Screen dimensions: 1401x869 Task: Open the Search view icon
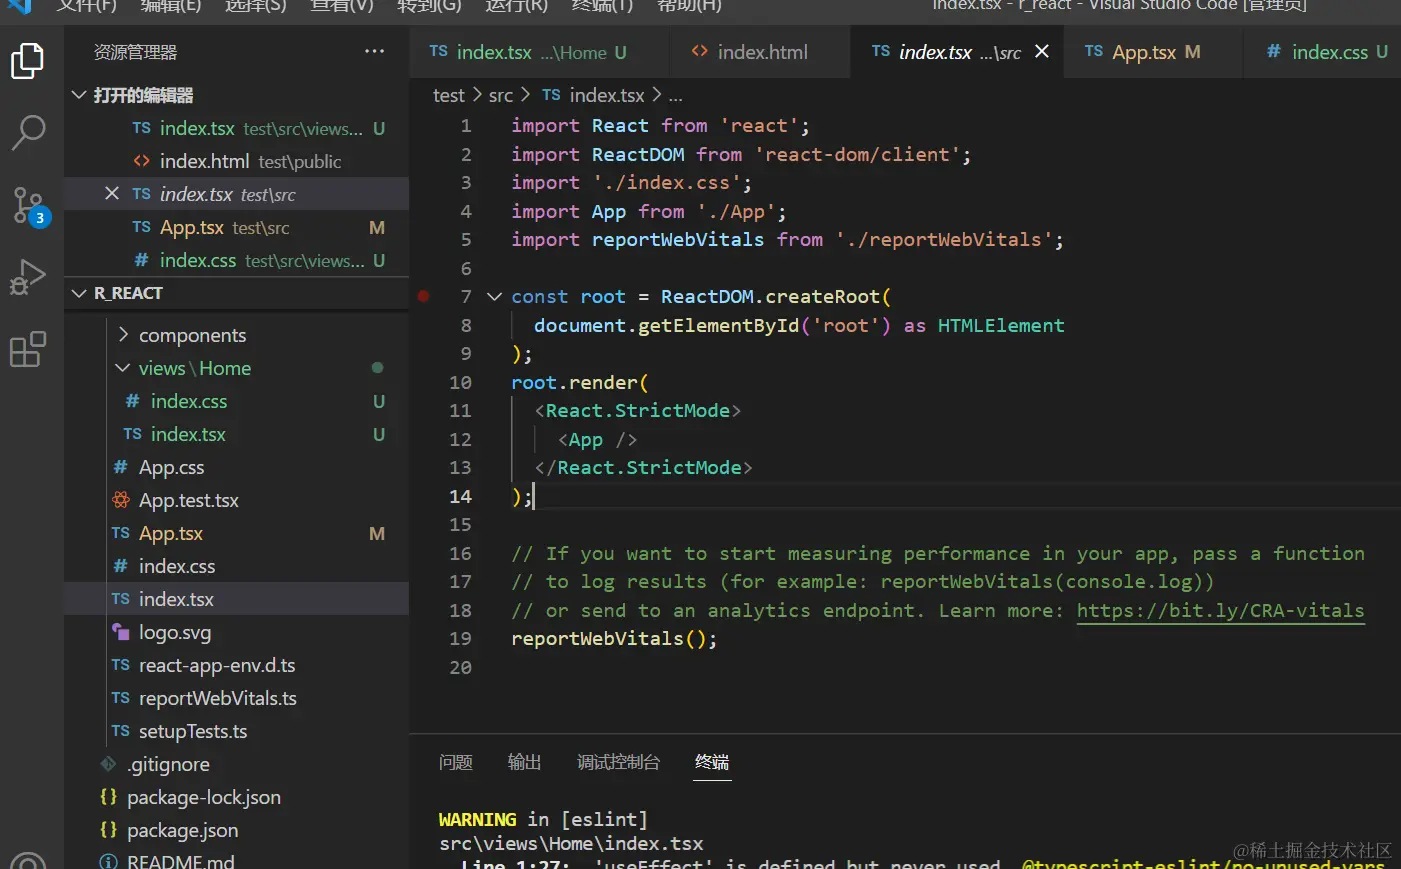click(x=28, y=132)
